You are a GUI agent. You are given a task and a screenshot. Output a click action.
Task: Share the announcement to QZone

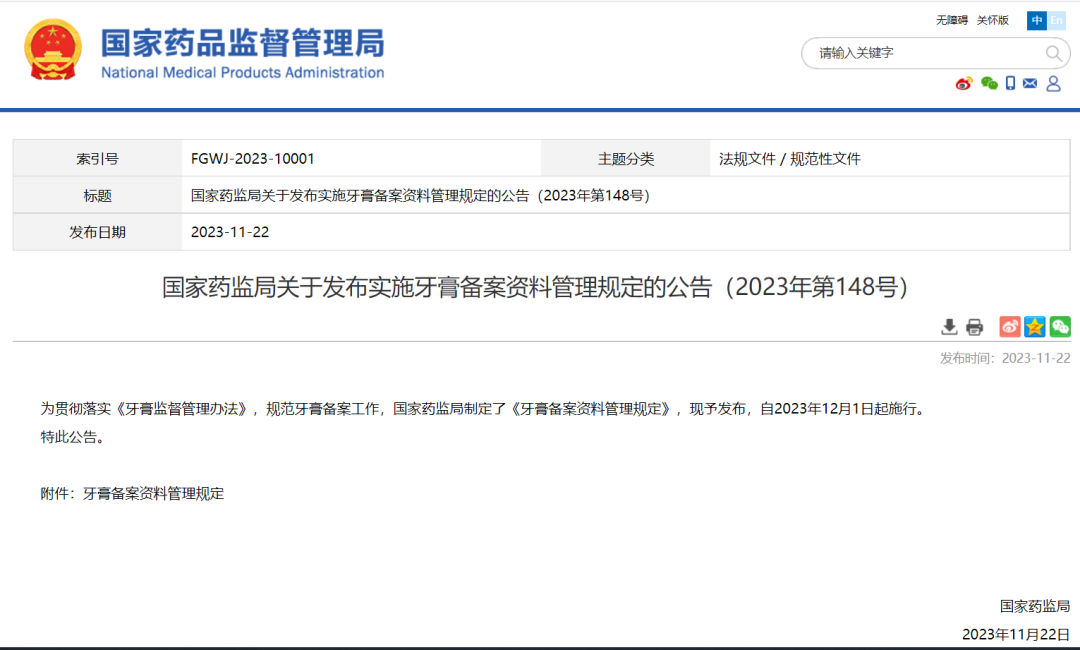[x=1035, y=326]
